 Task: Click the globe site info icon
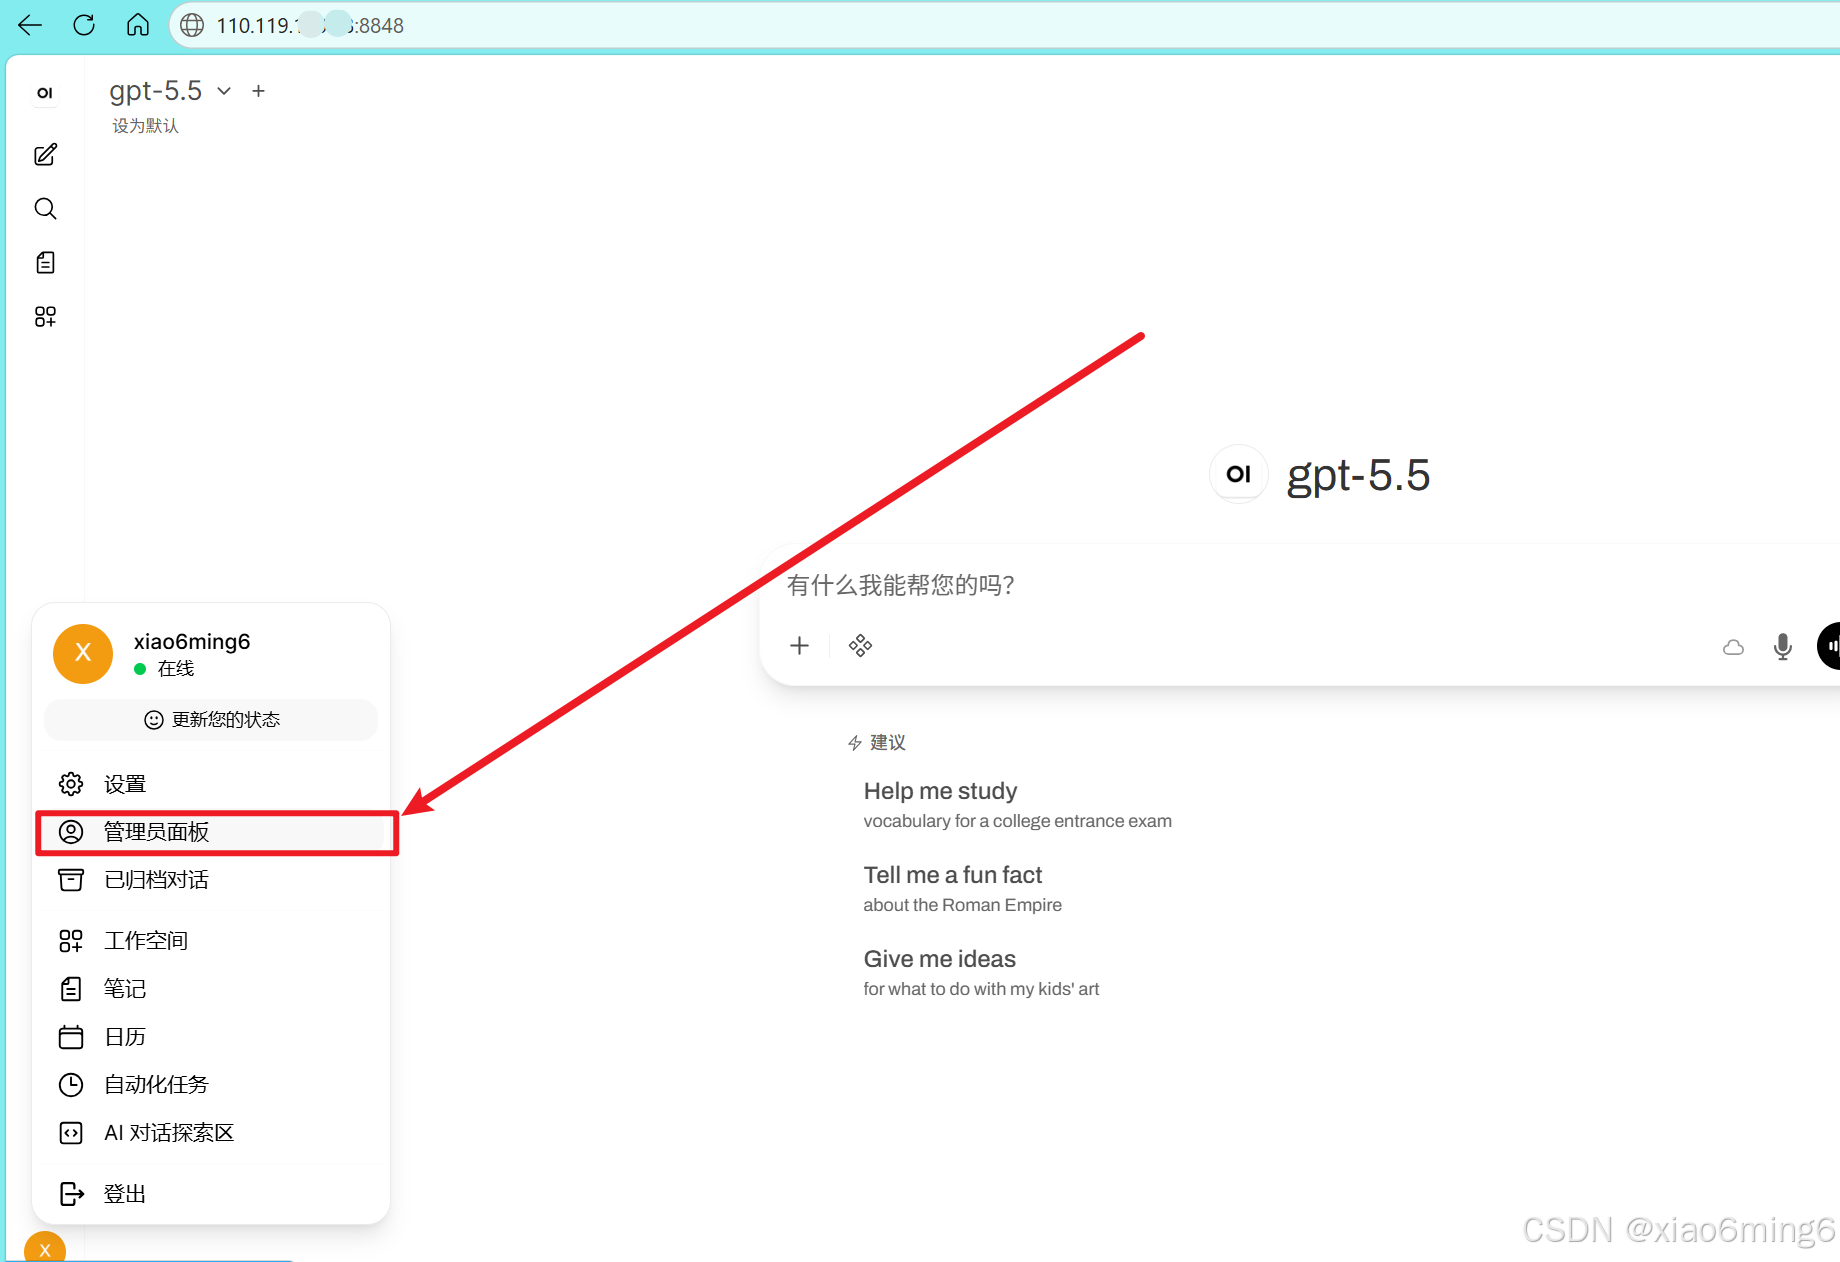point(192,25)
